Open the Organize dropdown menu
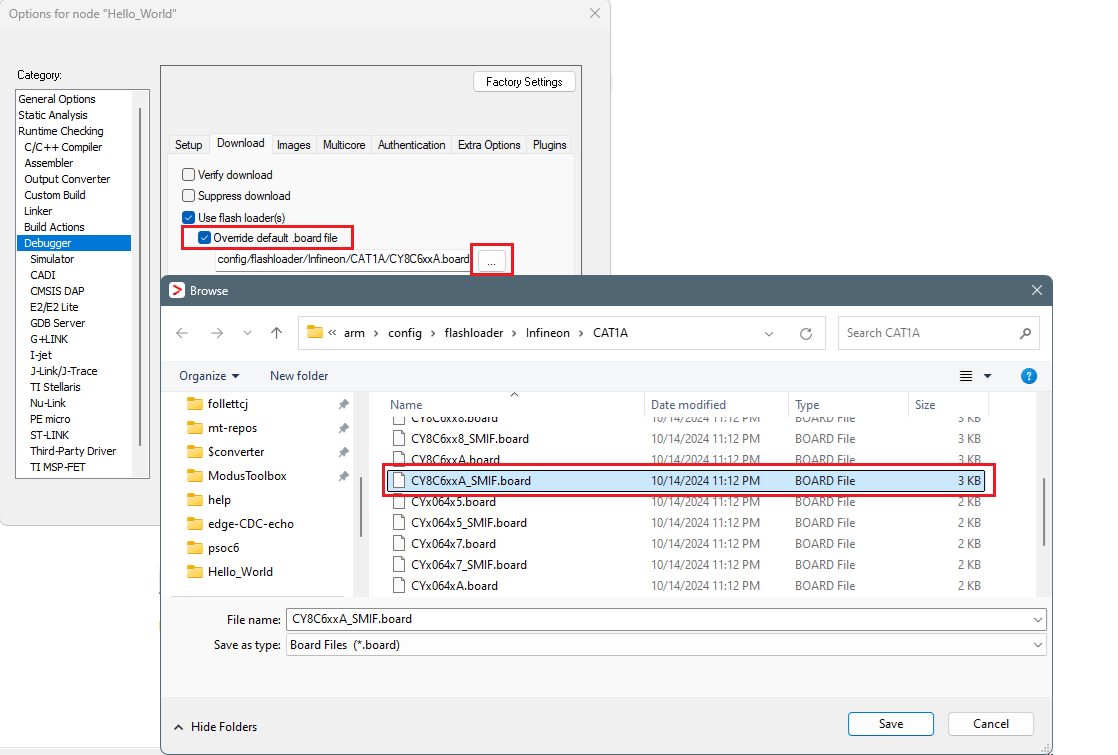This screenshot has width=1118, height=755. (209, 376)
